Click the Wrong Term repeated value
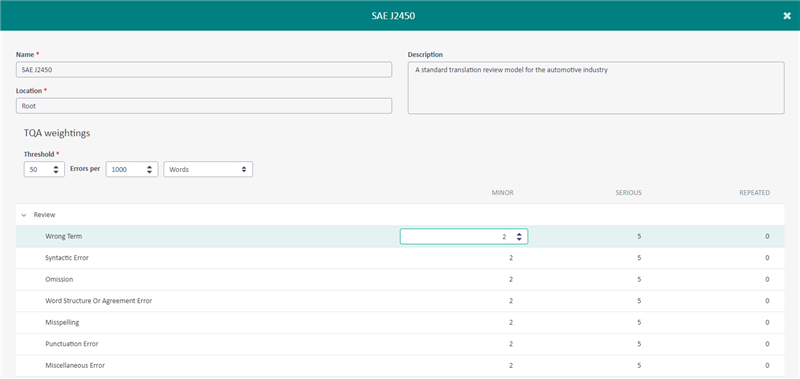 coord(767,237)
